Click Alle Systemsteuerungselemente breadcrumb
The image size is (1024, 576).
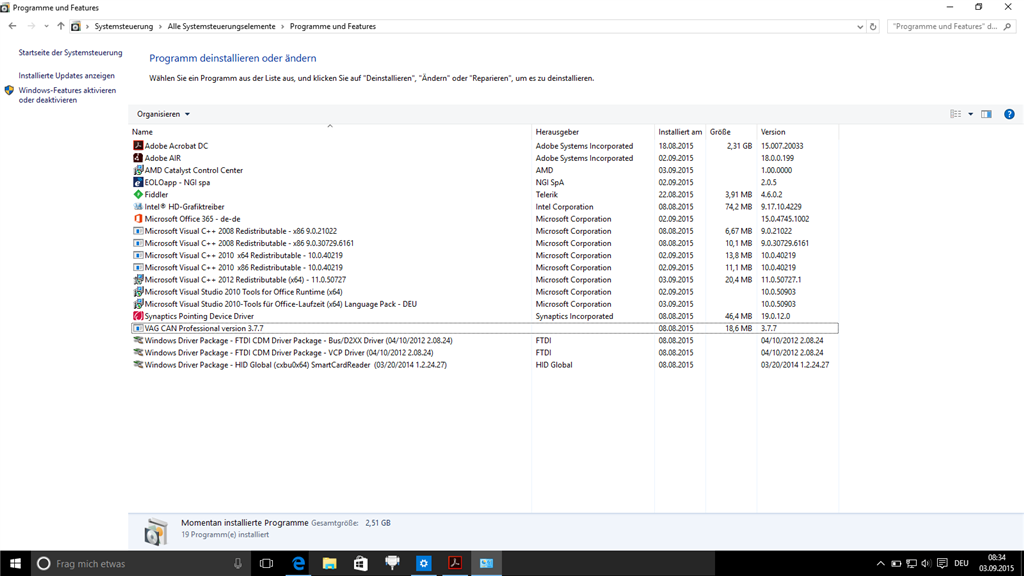click(x=221, y=27)
